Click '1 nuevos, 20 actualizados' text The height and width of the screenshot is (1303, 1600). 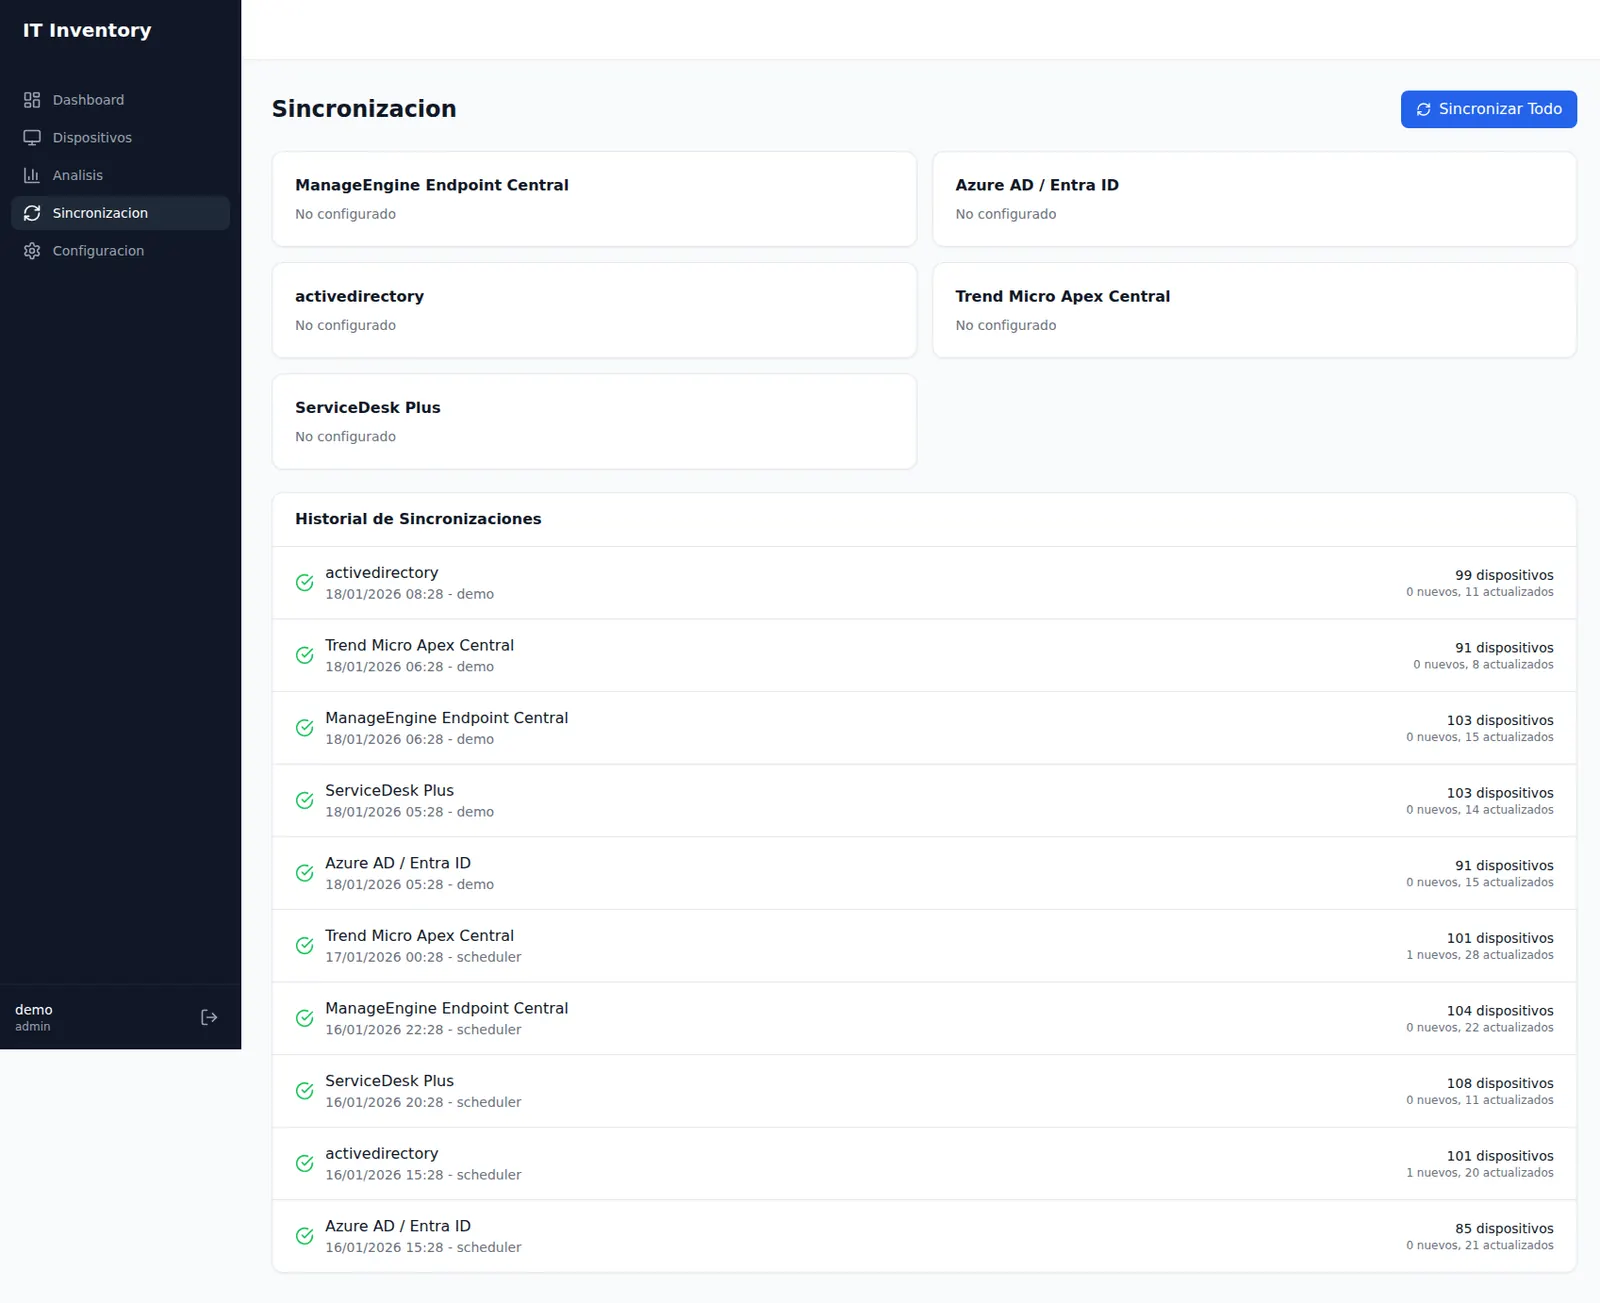[x=1480, y=1172]
